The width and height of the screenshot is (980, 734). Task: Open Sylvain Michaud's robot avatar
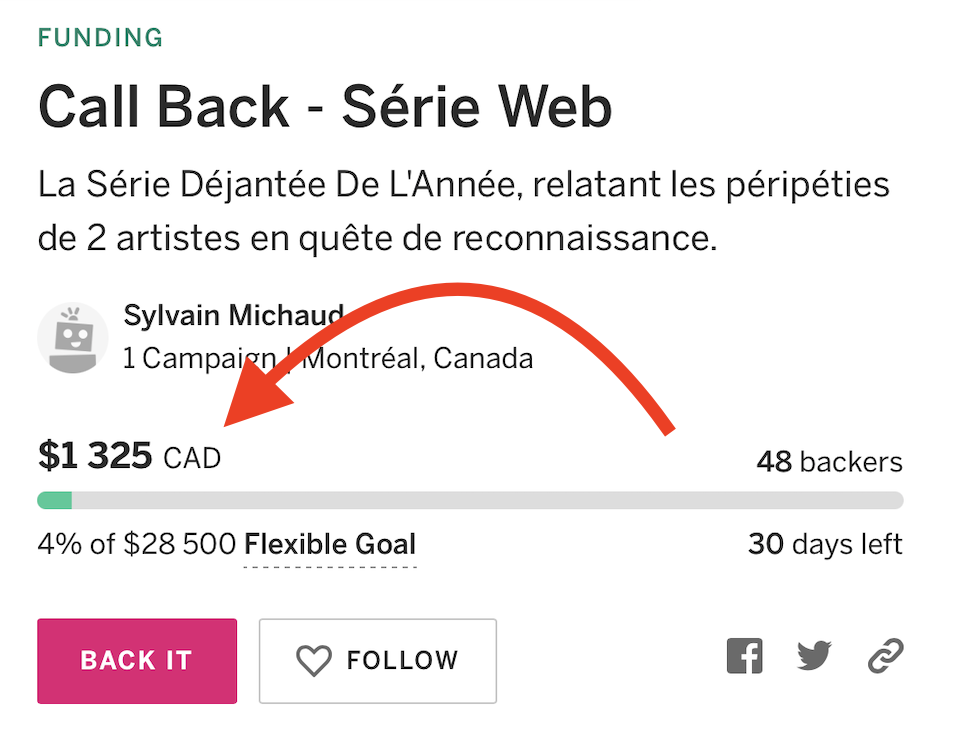[x=73, y=338]
